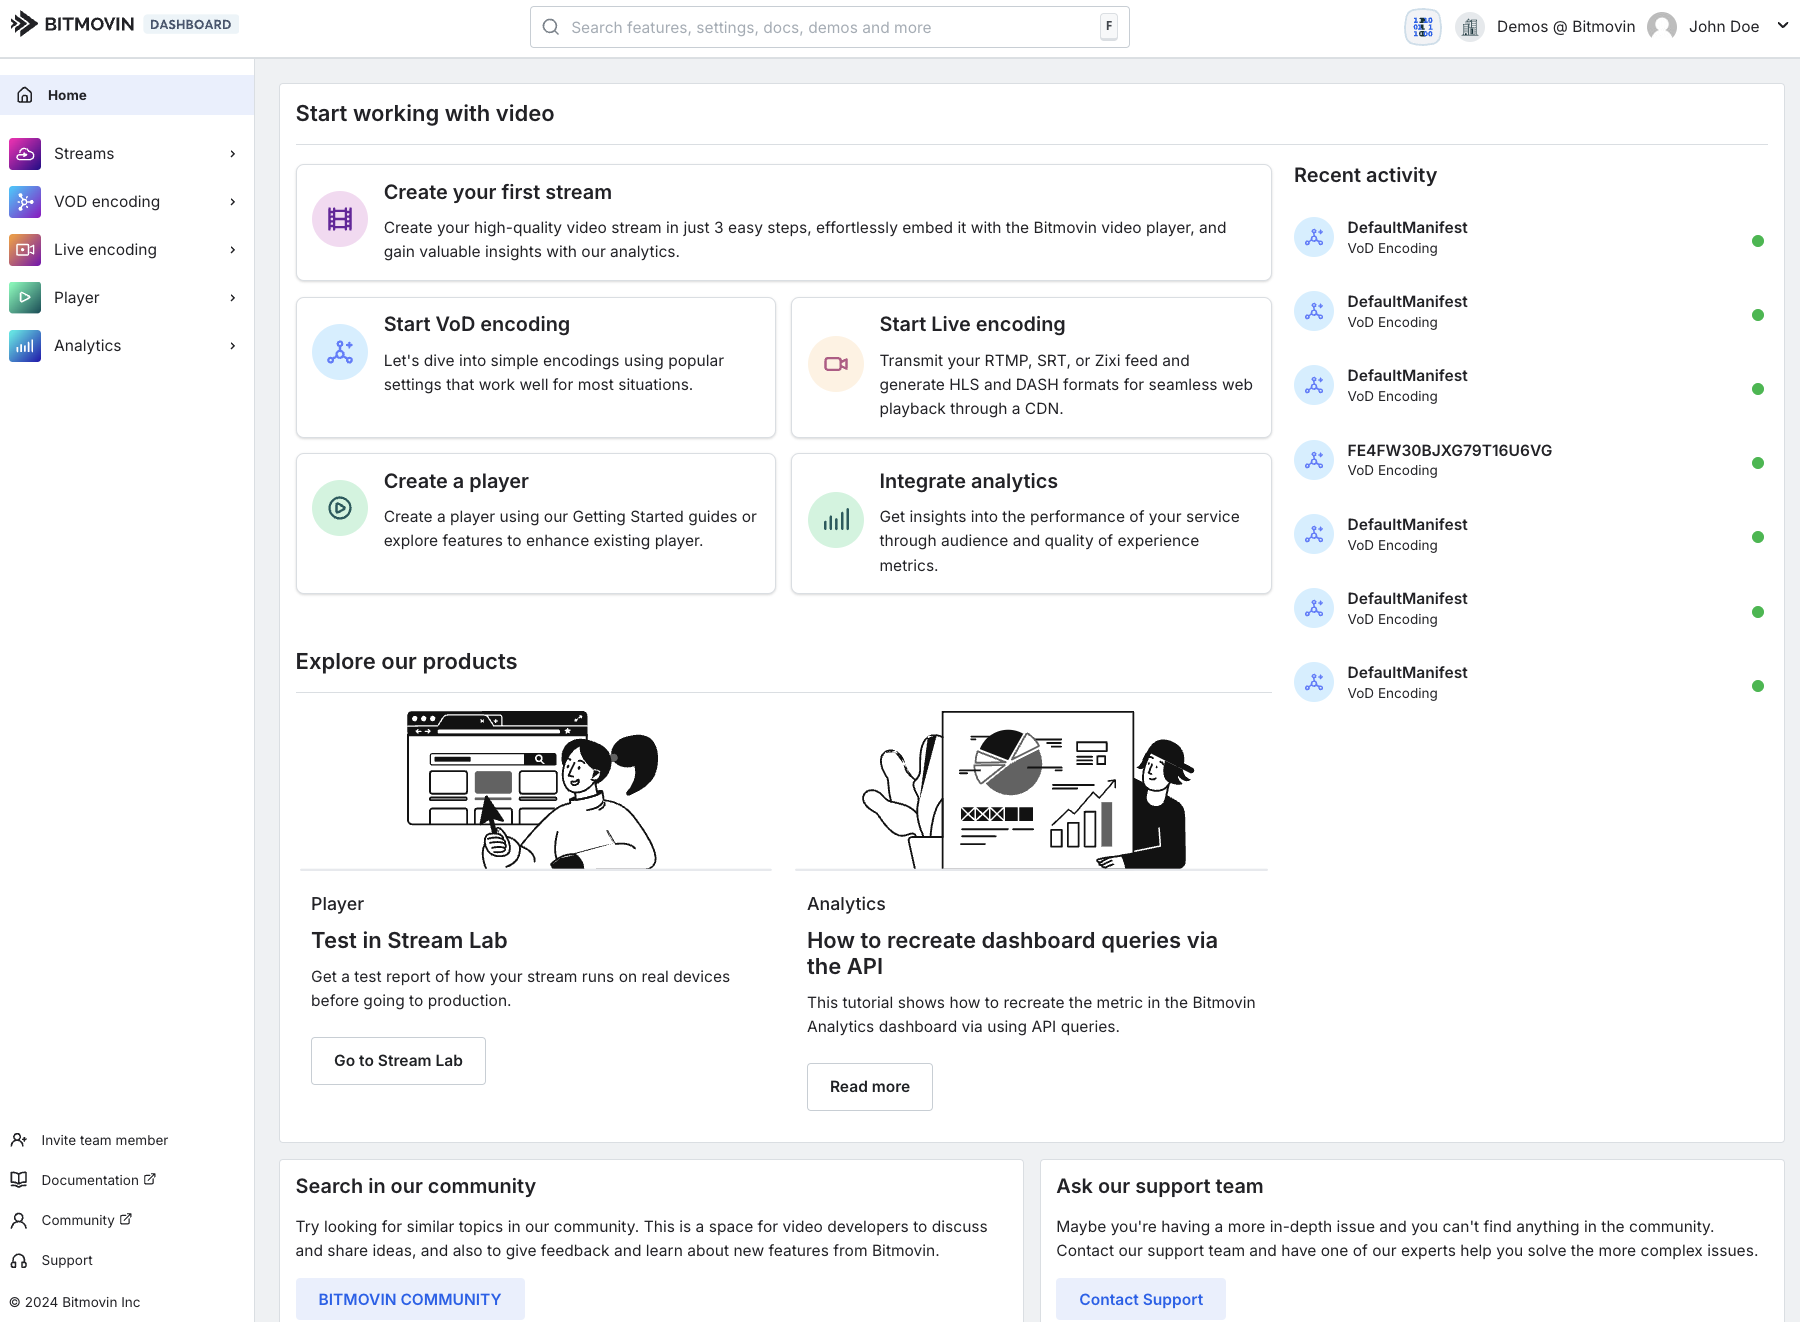This screenshot has width=1800, height=1322.
Task: Select the VOD encoding sidebar icon
Action: click(25, 202)
